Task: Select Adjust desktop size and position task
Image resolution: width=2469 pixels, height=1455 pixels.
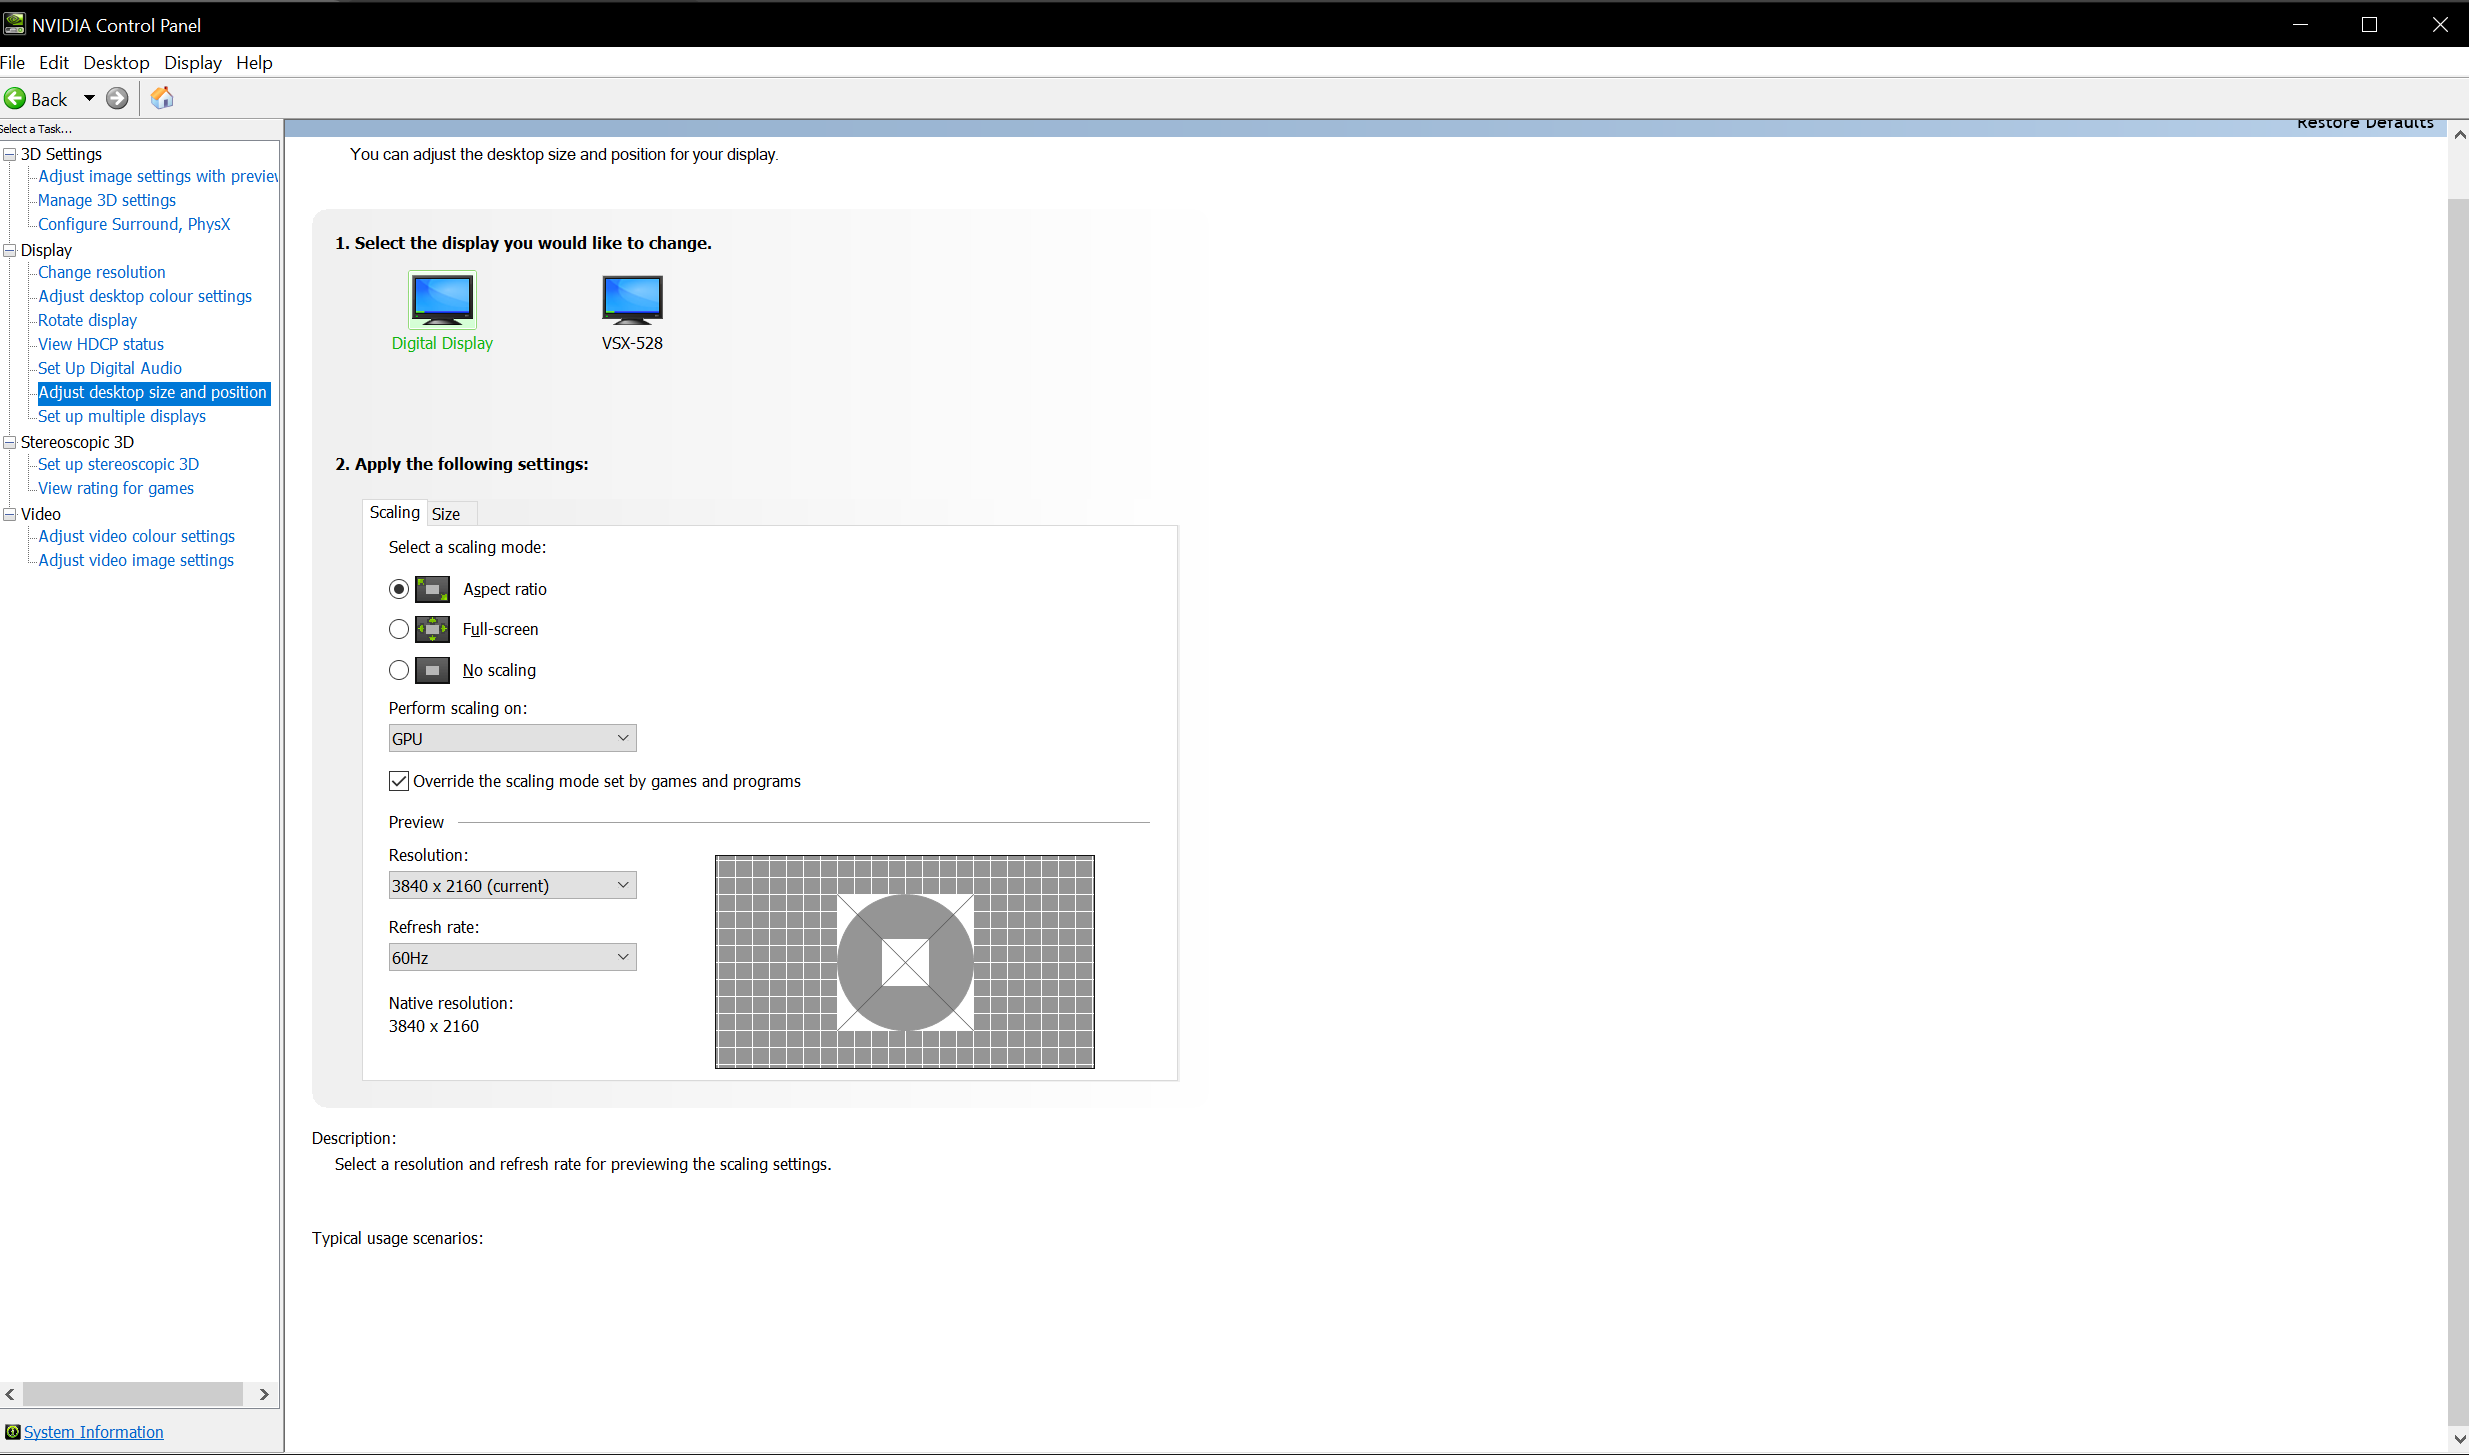Action: (153, 392)
